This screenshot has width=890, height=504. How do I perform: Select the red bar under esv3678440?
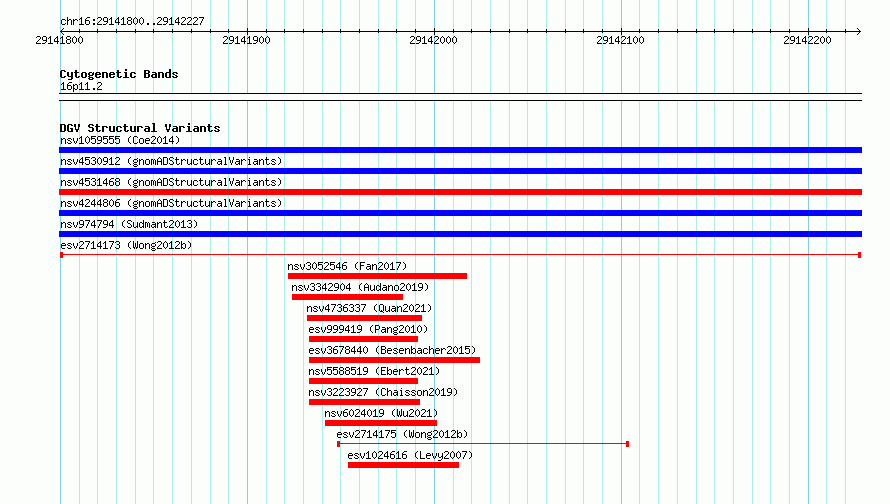point(394,360)
